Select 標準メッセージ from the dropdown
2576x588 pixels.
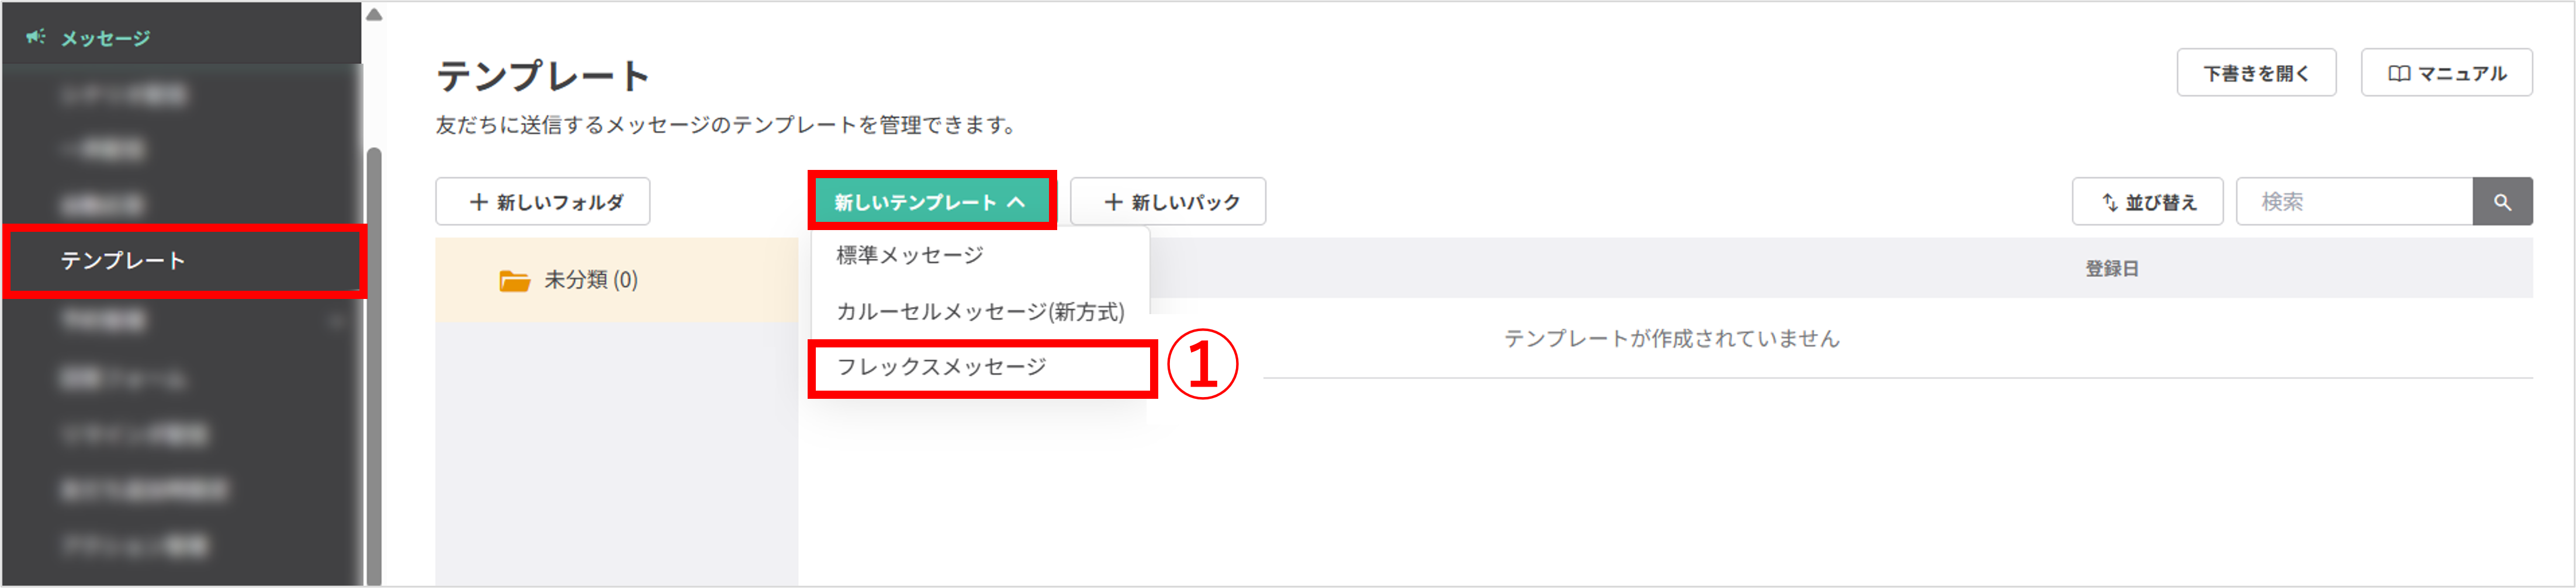tap(909, 256)
